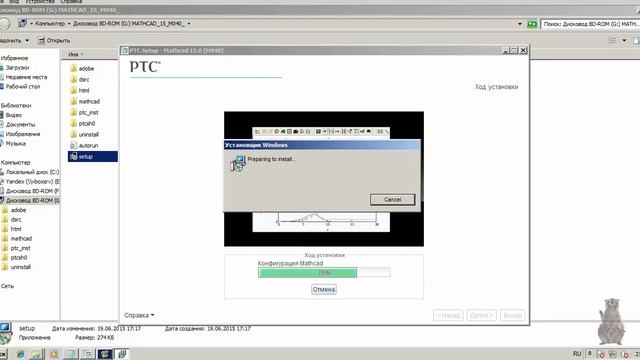This screenshot has height=360, width=640.
Task: Select Компьютер in navigation pane
Action: click(16, 162)
